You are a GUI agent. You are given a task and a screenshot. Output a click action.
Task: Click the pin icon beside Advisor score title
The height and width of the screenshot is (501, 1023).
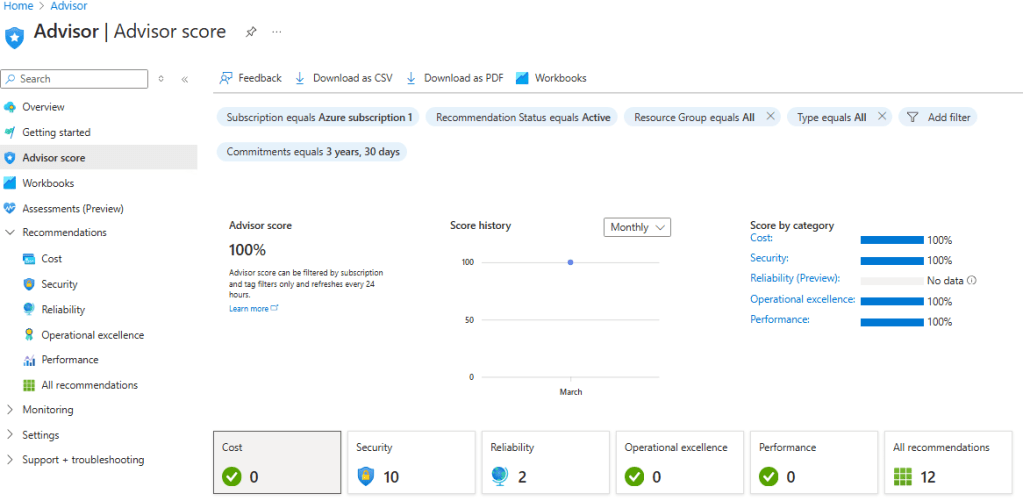tap(250, 32)
